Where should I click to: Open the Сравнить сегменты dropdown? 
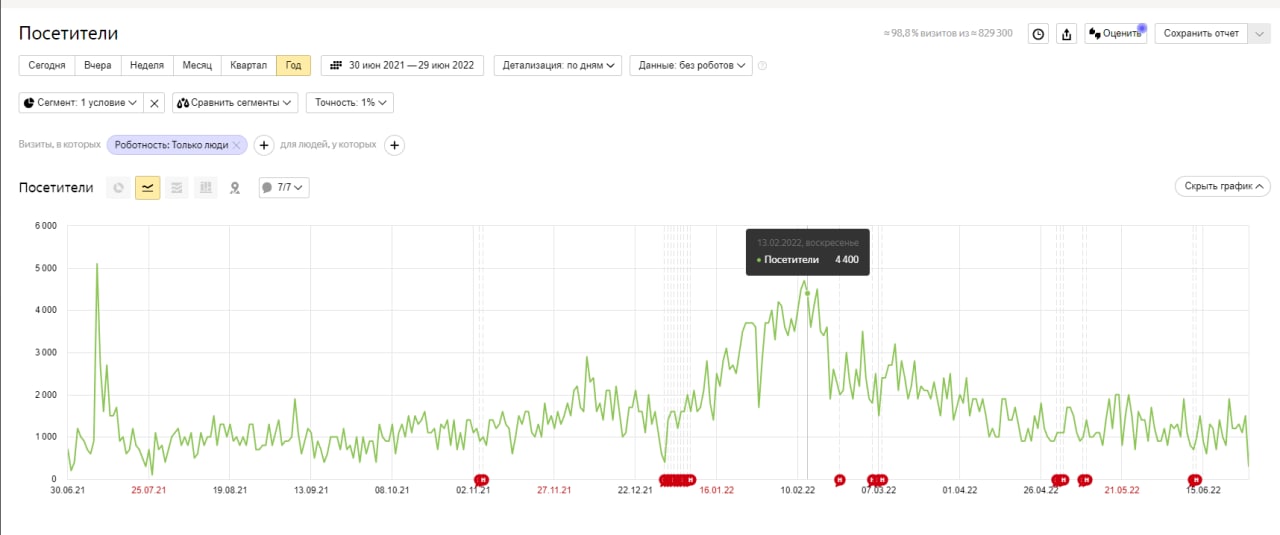(235, 102)
